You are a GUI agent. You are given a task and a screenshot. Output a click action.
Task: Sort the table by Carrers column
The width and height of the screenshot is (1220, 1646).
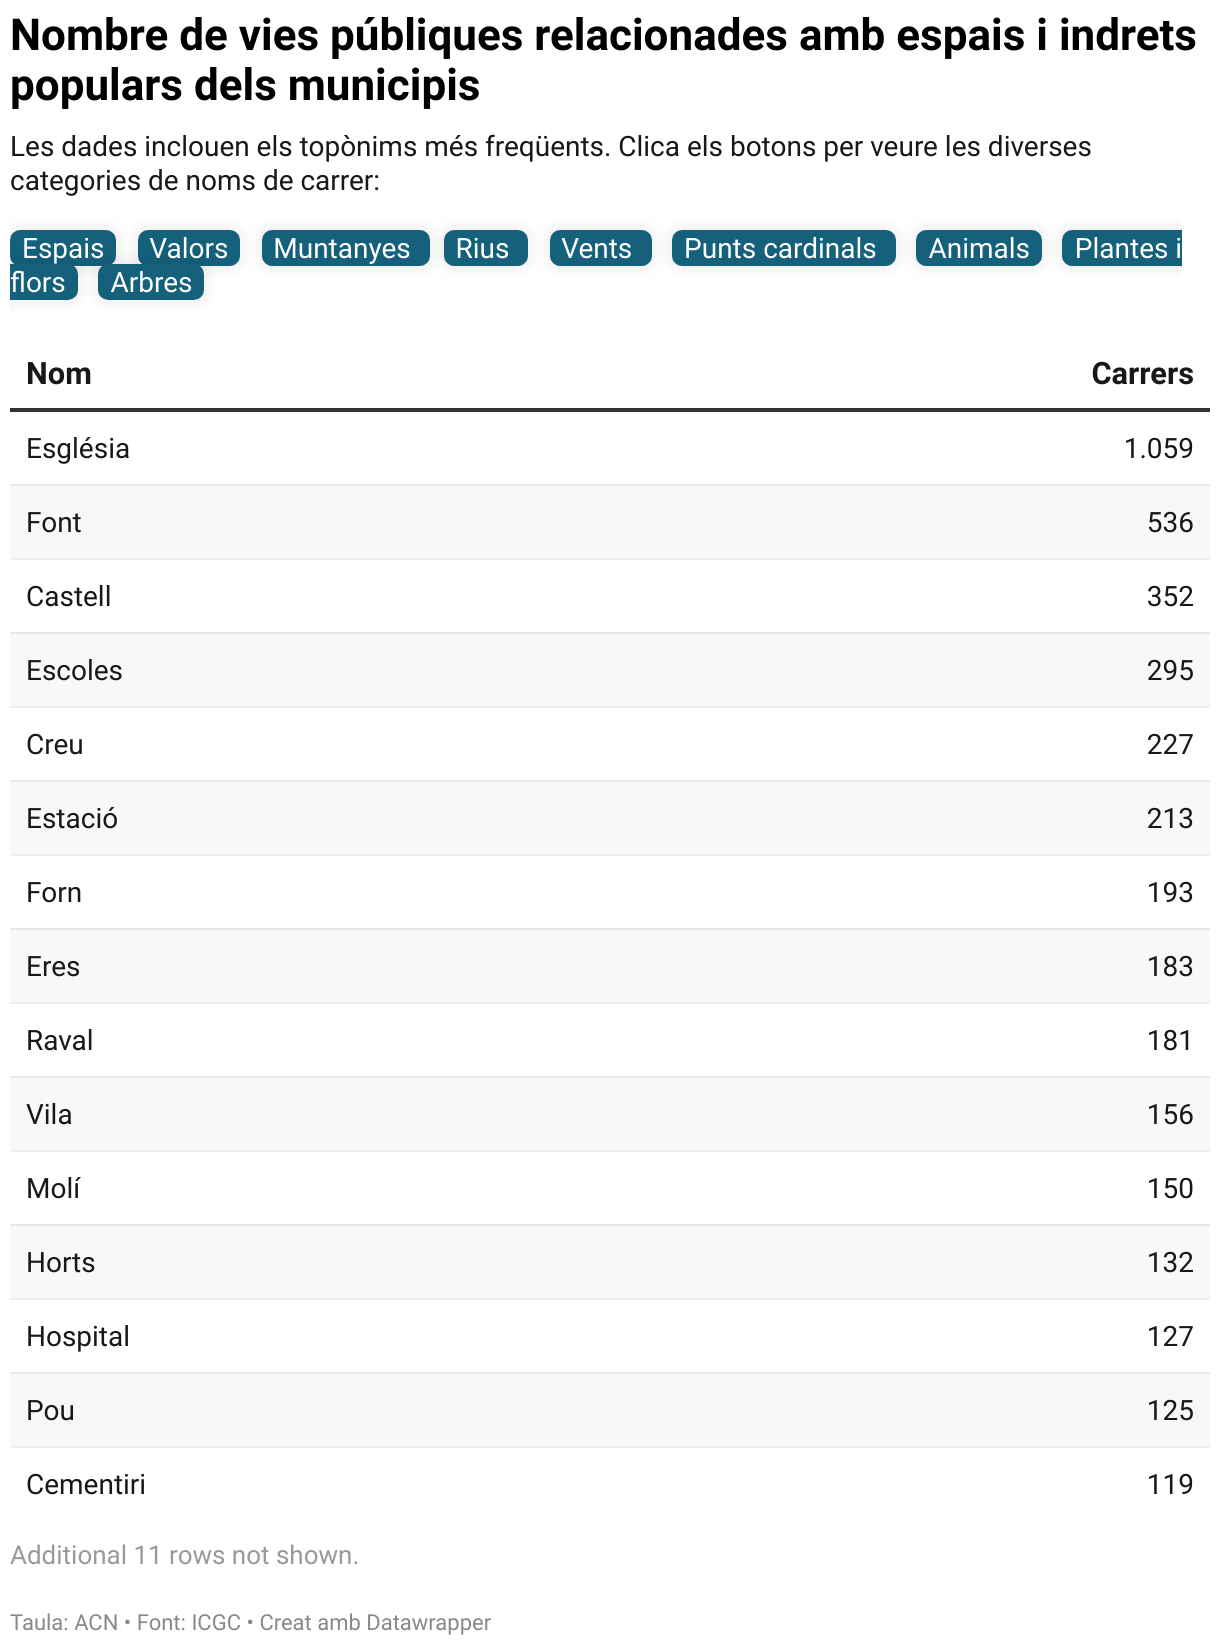[x=1142, y=373]
